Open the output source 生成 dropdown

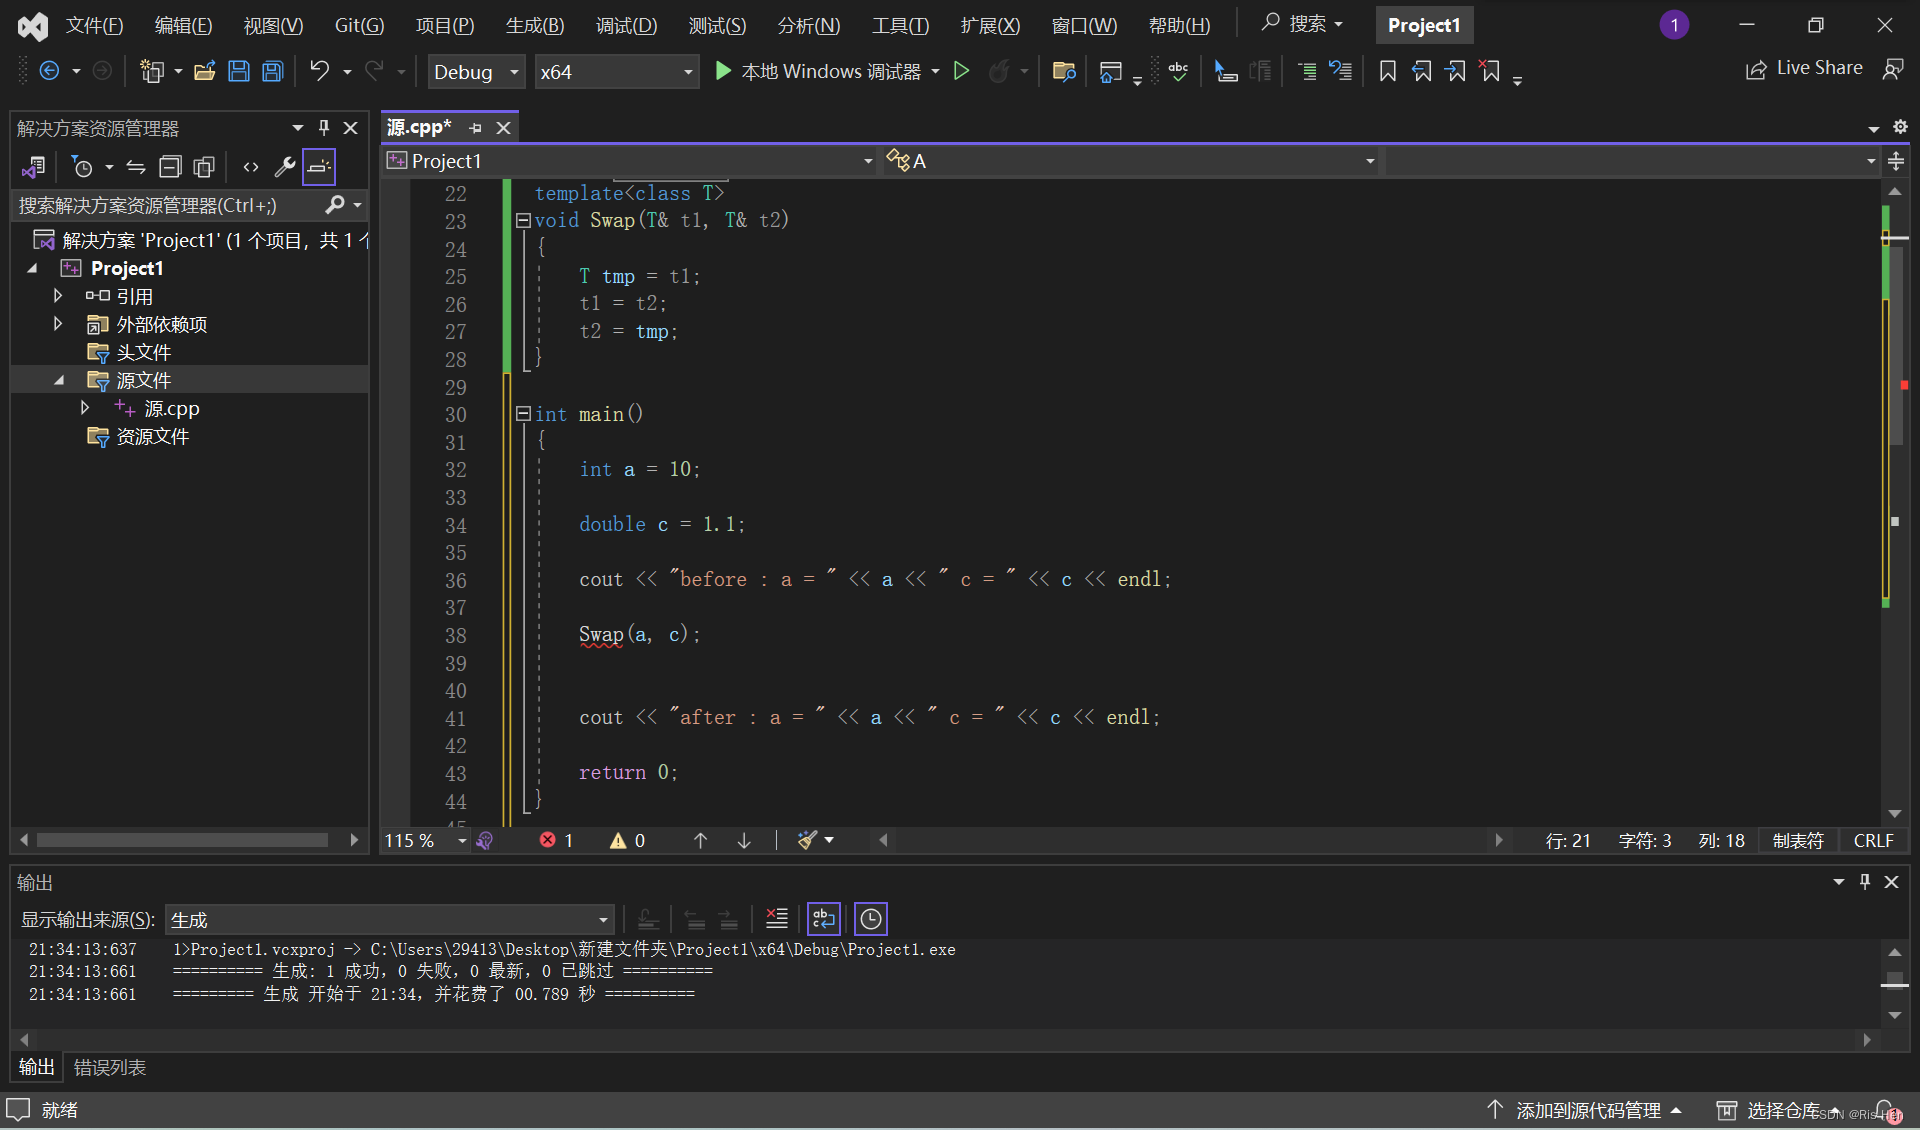(x=390, y=919)
